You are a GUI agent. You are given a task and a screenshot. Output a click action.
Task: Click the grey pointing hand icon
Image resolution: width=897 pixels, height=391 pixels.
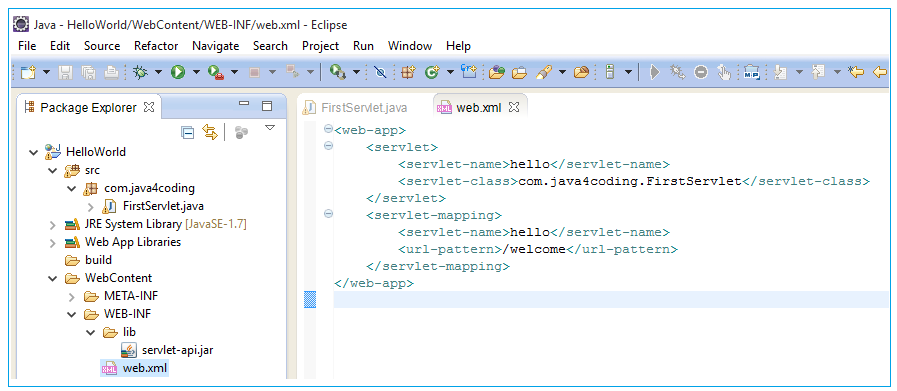pos(724,72)
